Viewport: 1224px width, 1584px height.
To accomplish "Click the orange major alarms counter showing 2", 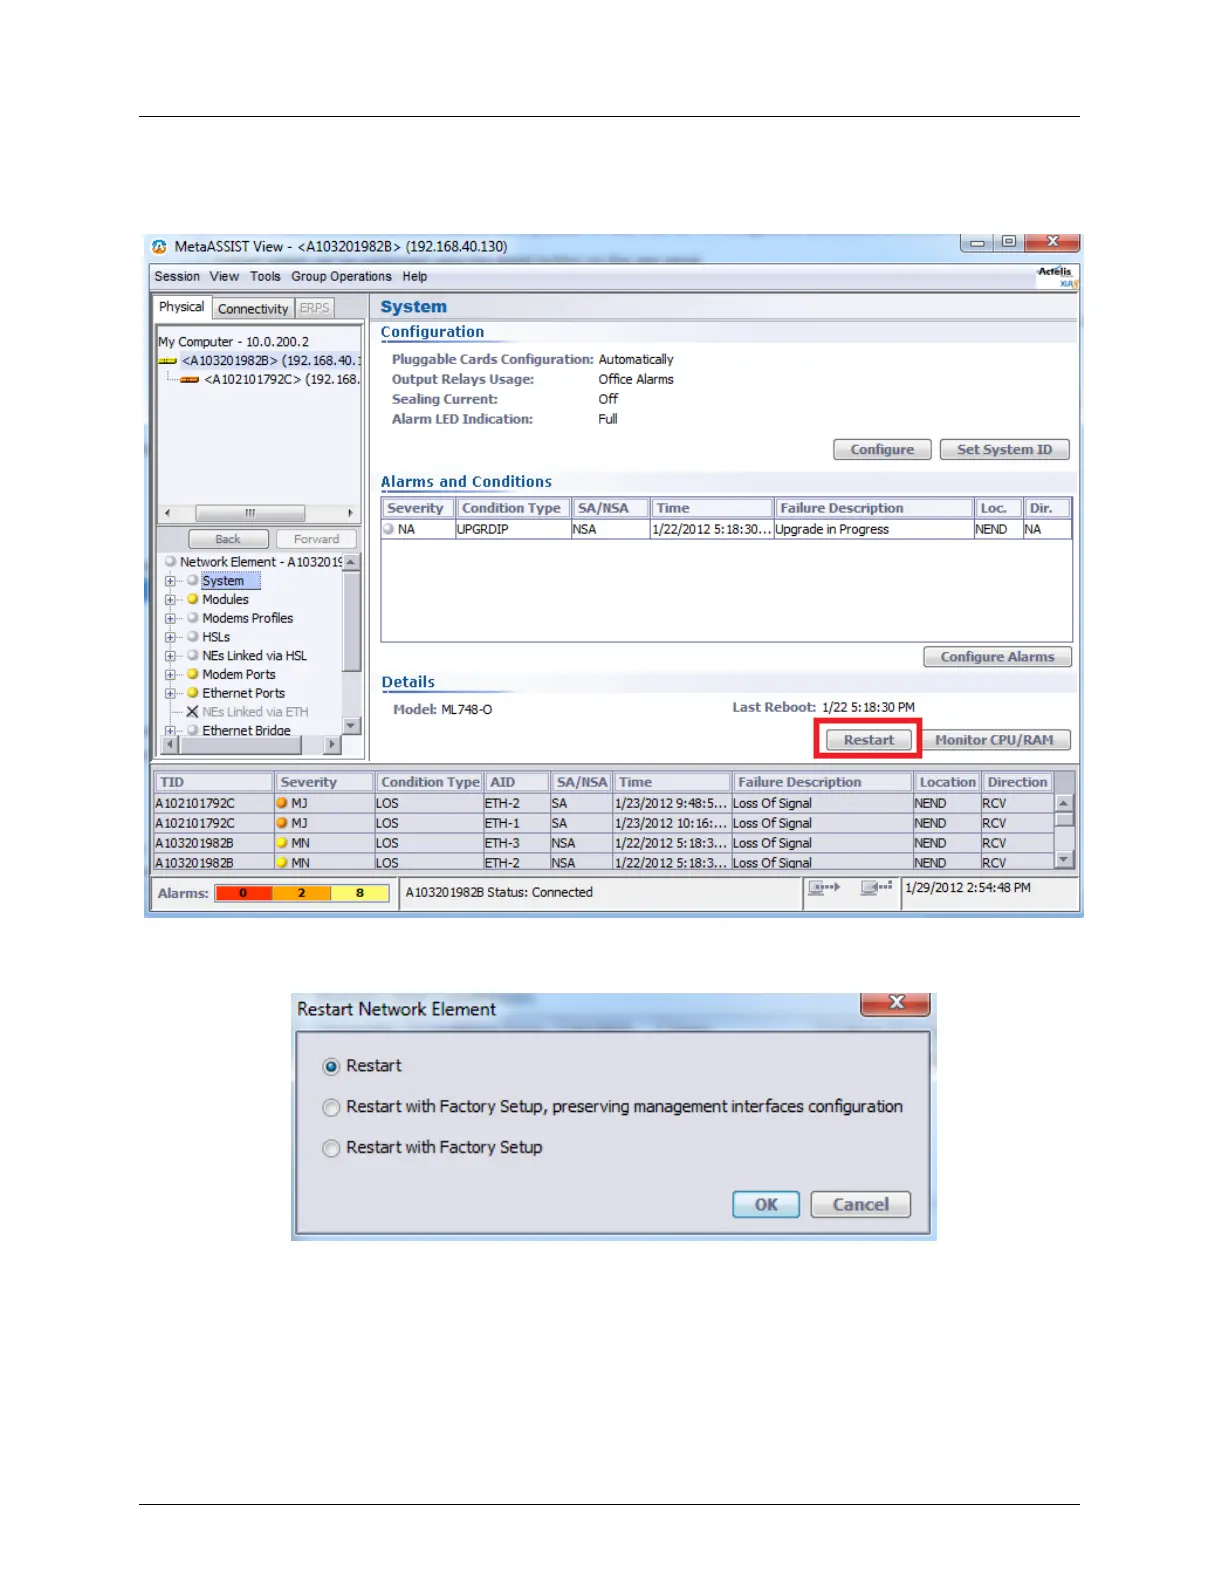I will point(301,893).
